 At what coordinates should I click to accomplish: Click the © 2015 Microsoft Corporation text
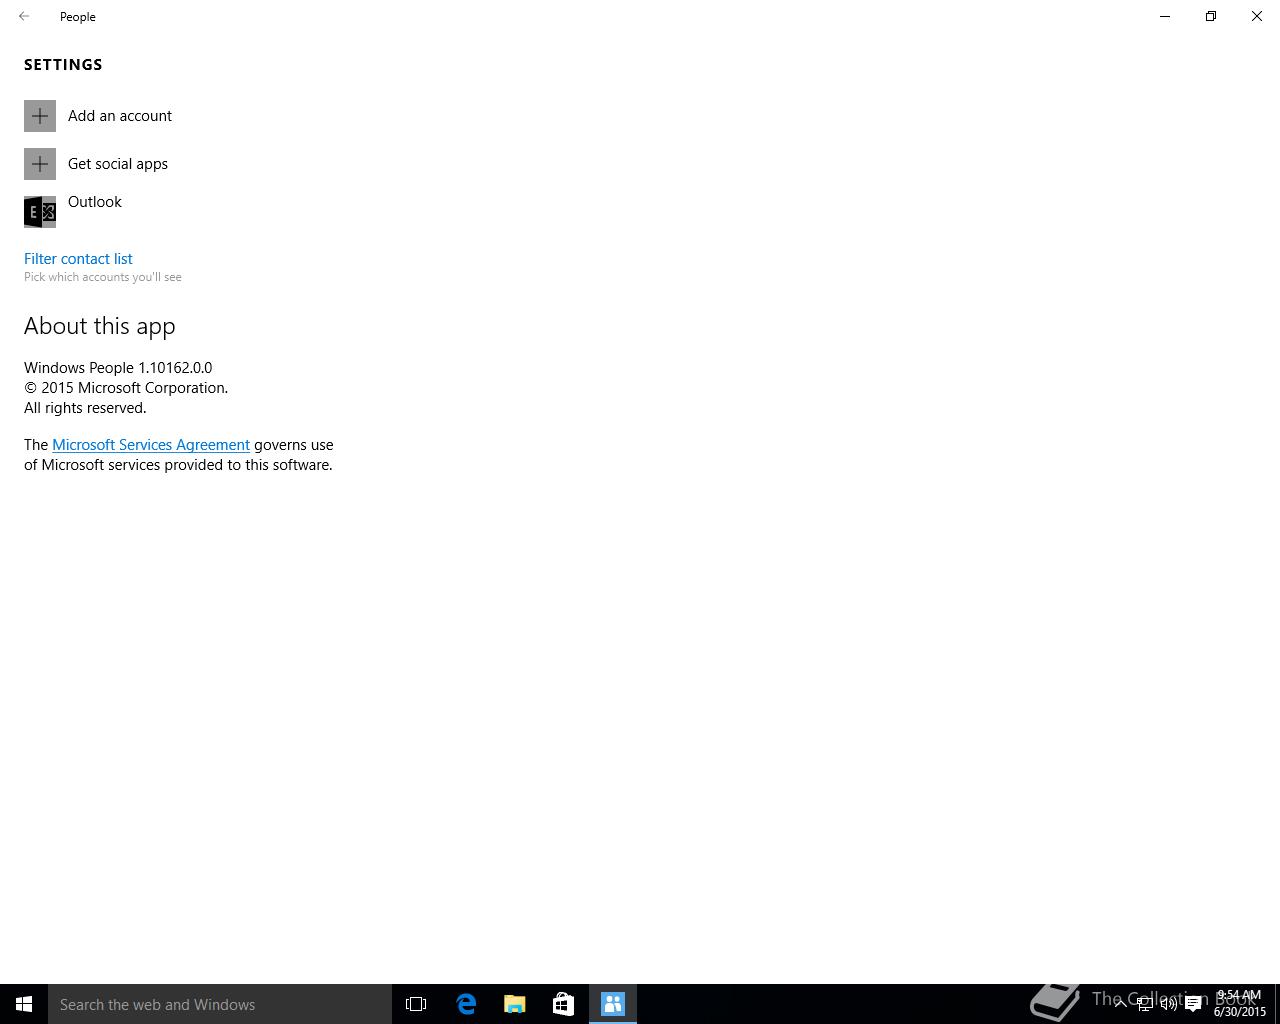(x=126, y=388)
